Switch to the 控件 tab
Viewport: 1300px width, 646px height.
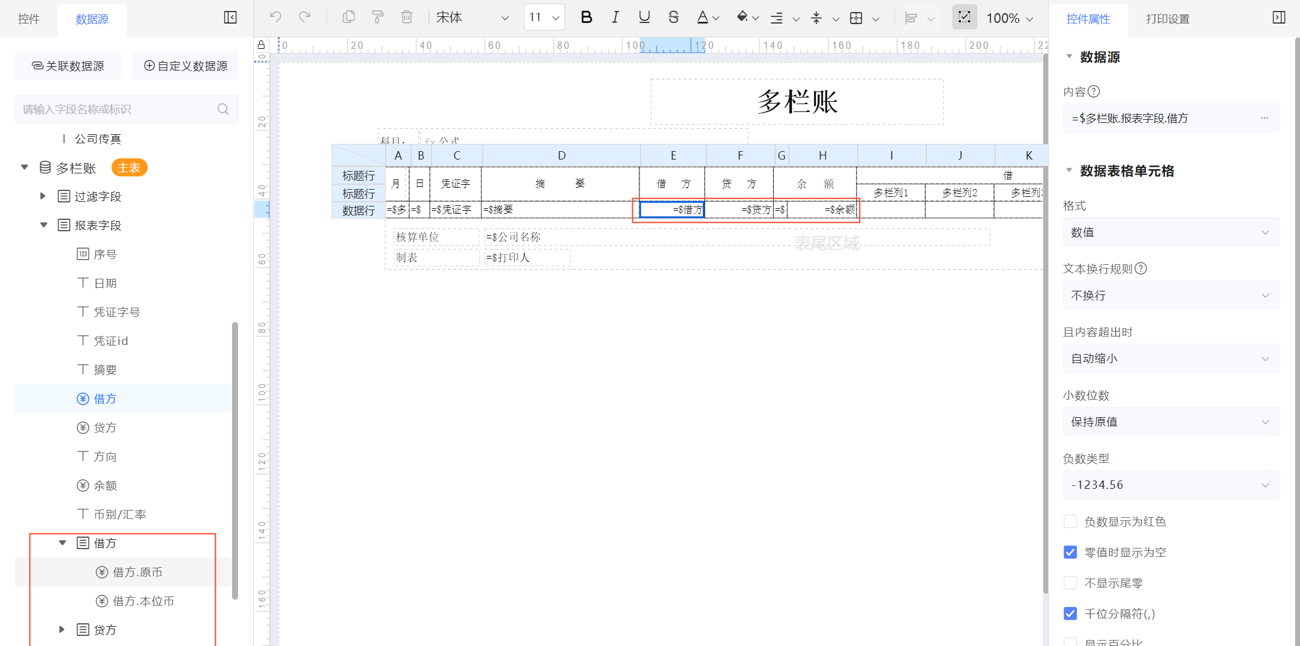[x=29, y=19]
